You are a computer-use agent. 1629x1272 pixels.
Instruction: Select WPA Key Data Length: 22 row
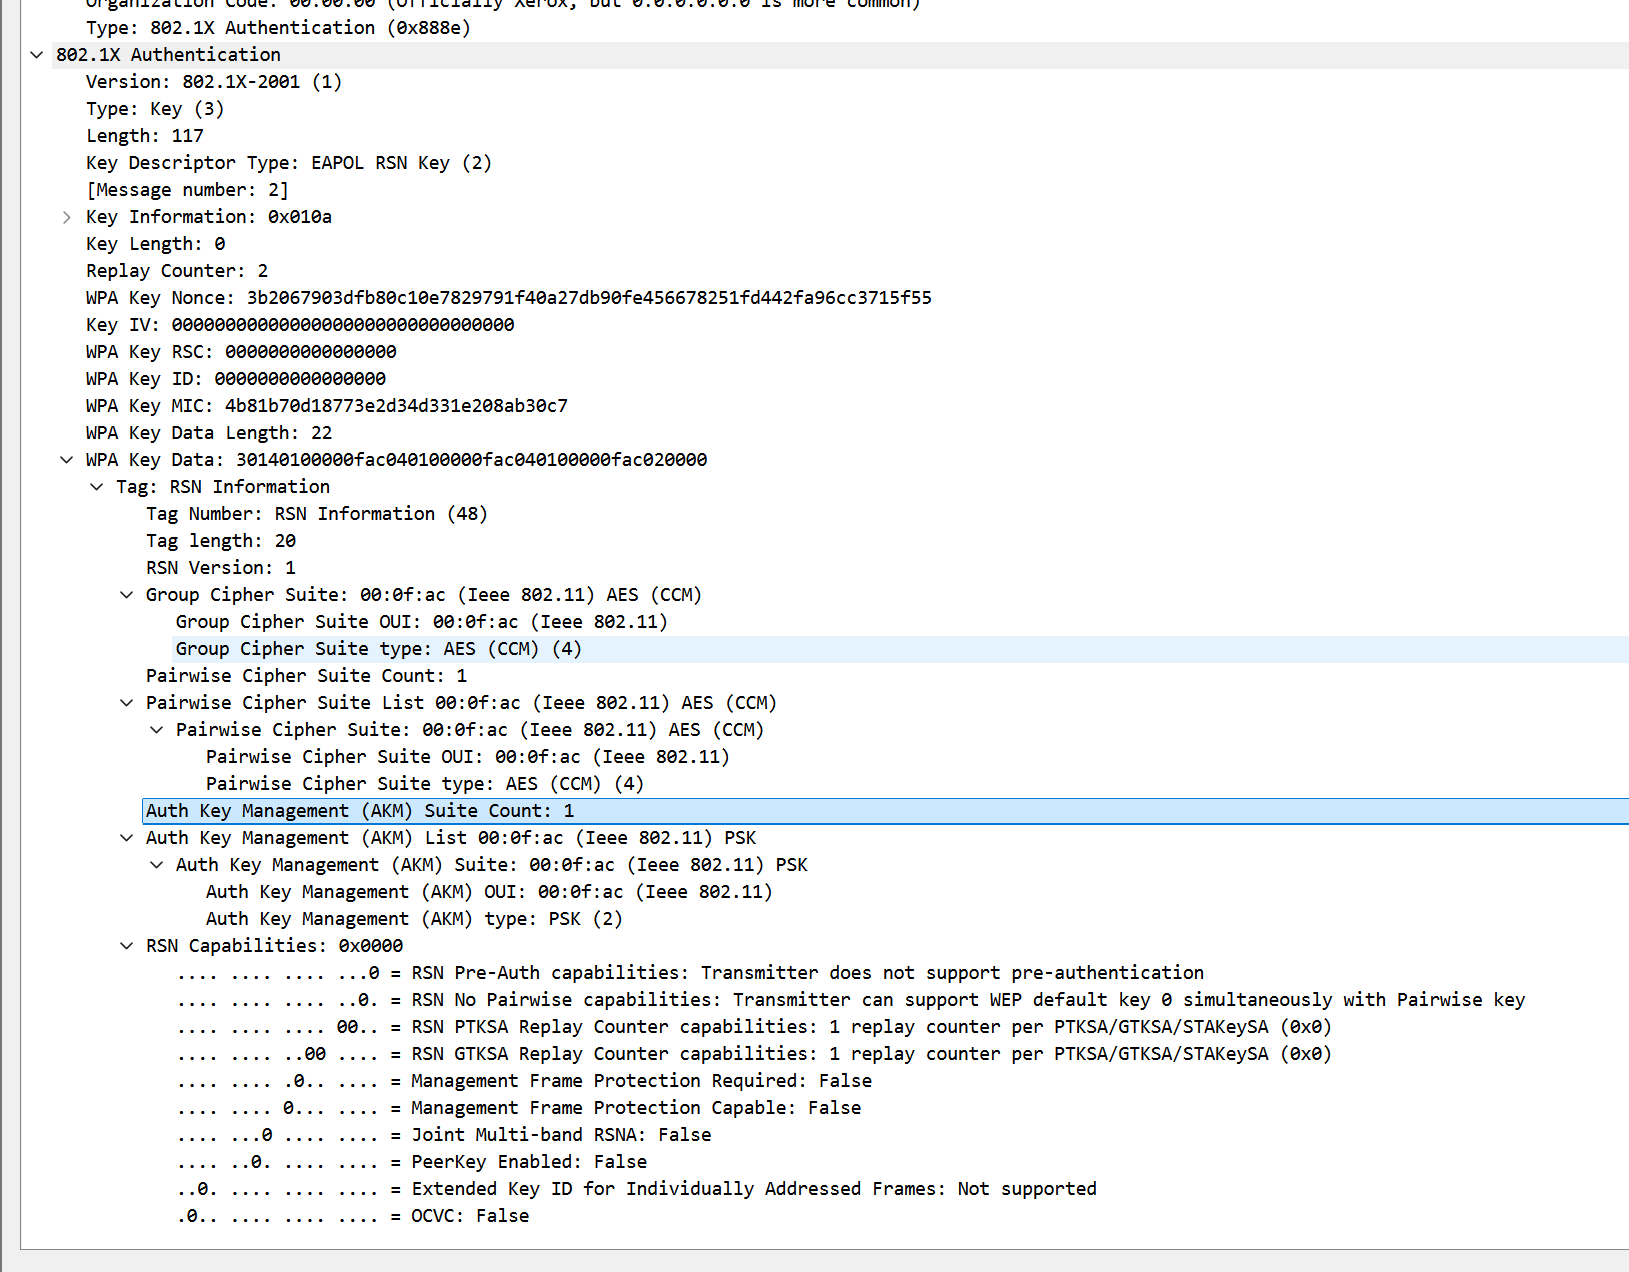point(209,433)
